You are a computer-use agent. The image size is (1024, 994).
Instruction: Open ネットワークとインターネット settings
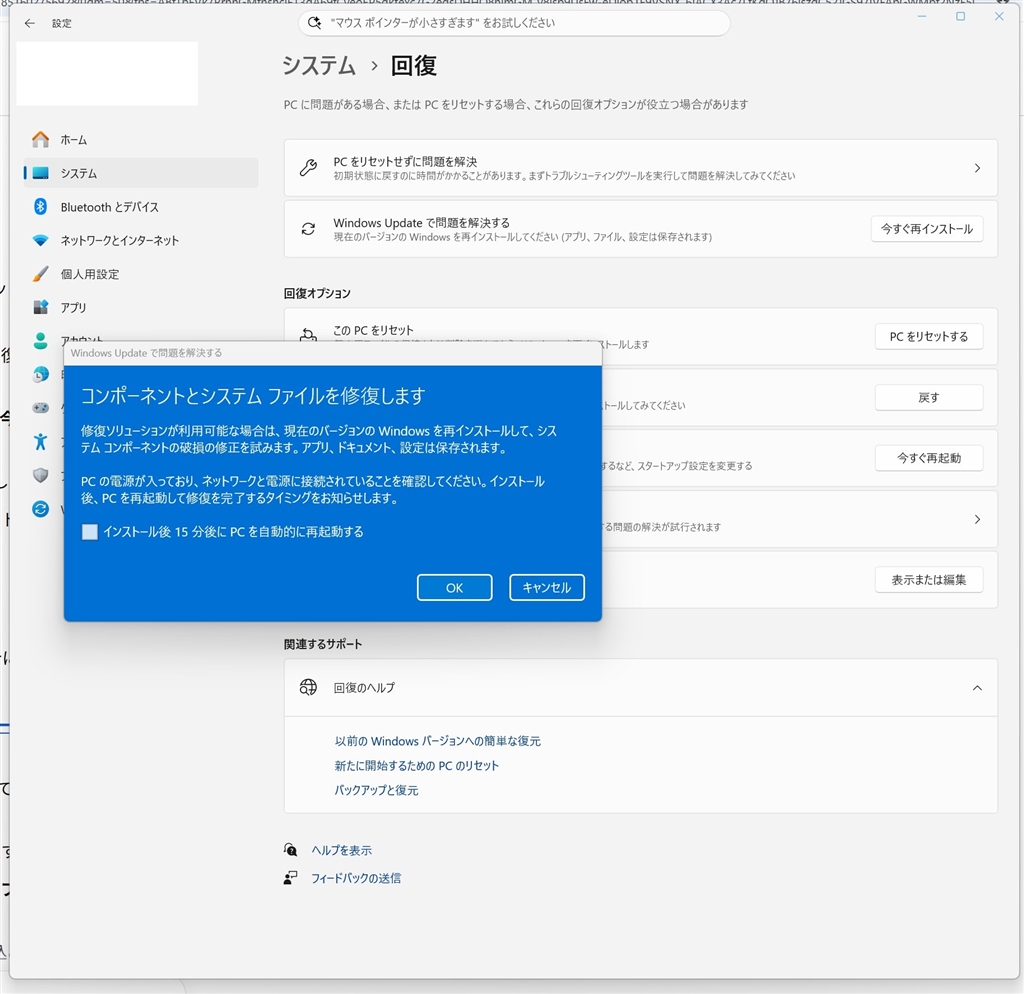tap(140, 240)
